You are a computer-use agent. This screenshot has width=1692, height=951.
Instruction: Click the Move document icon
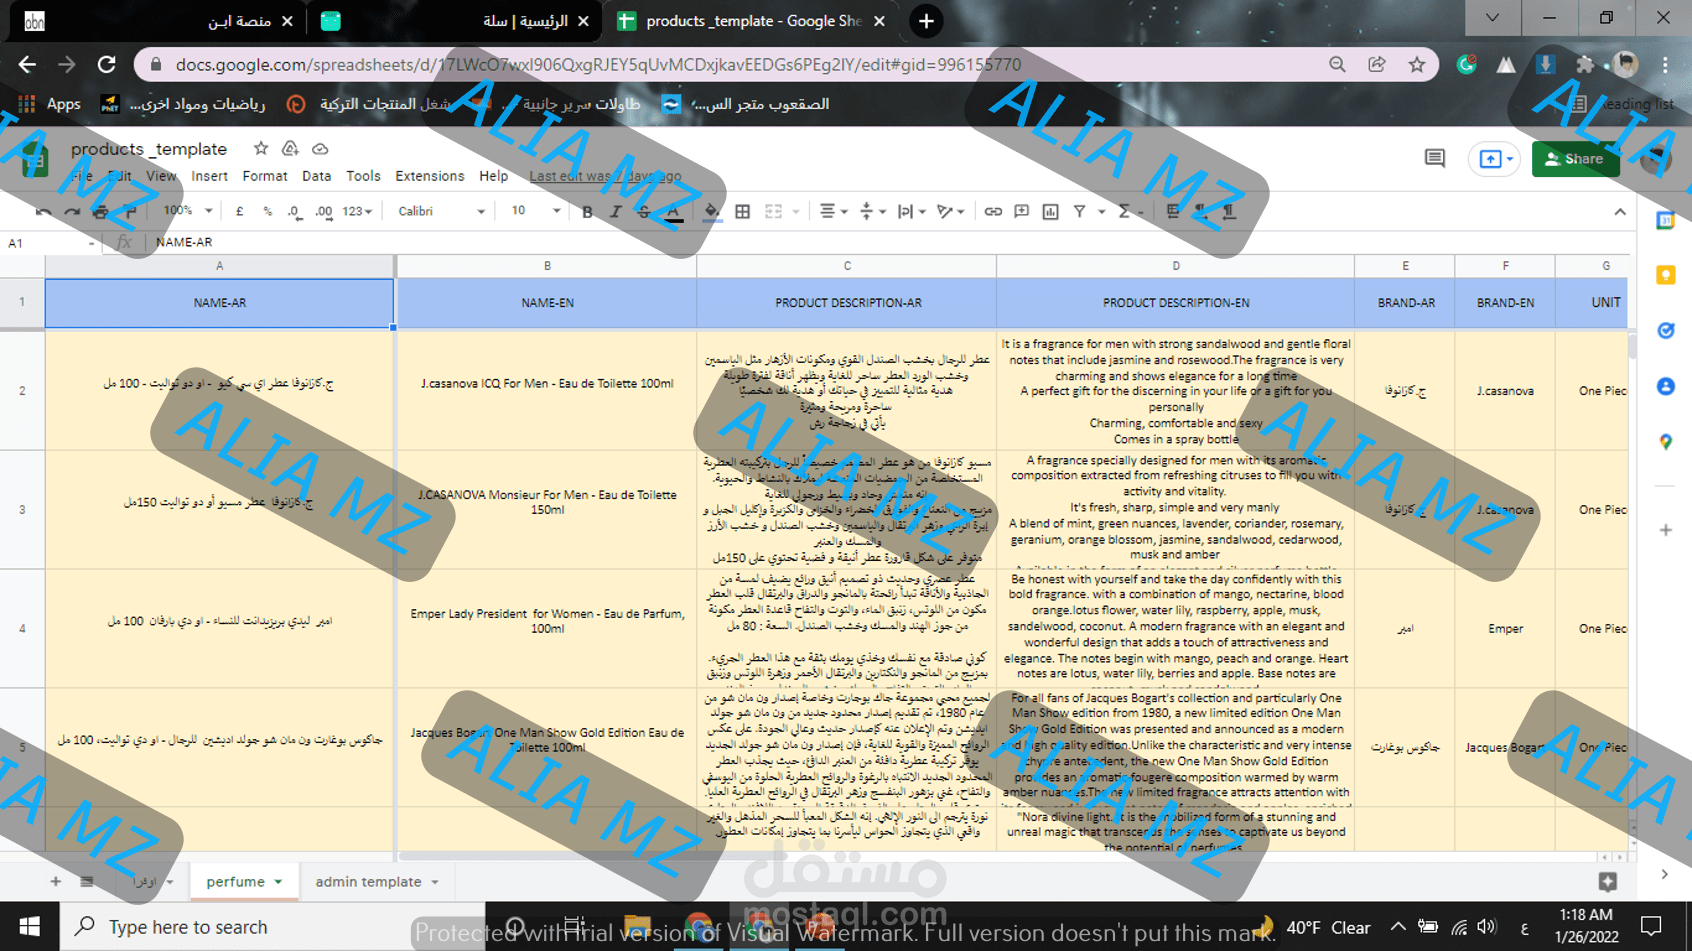tap(290, 149)
